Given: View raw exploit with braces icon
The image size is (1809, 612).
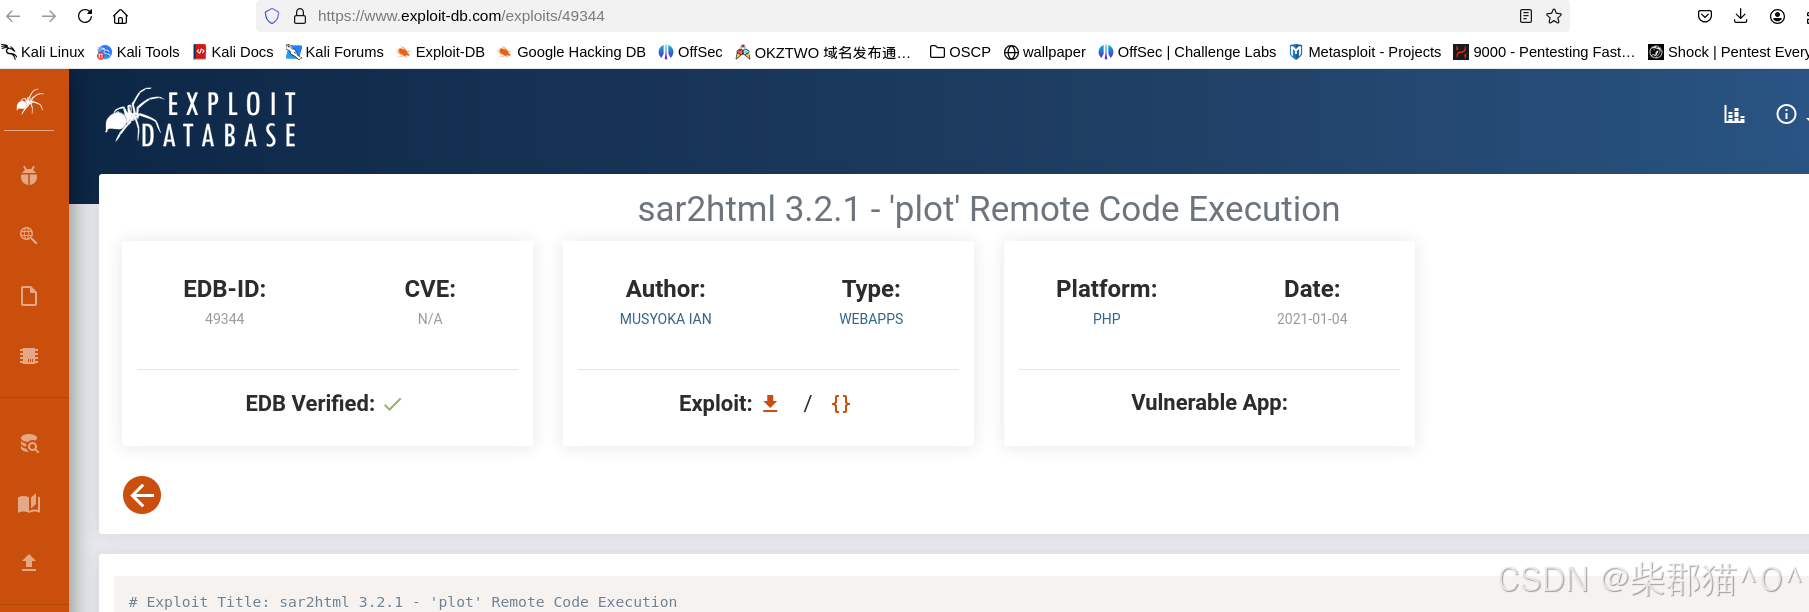Looking at the screenshot, I should click(841, 403).
